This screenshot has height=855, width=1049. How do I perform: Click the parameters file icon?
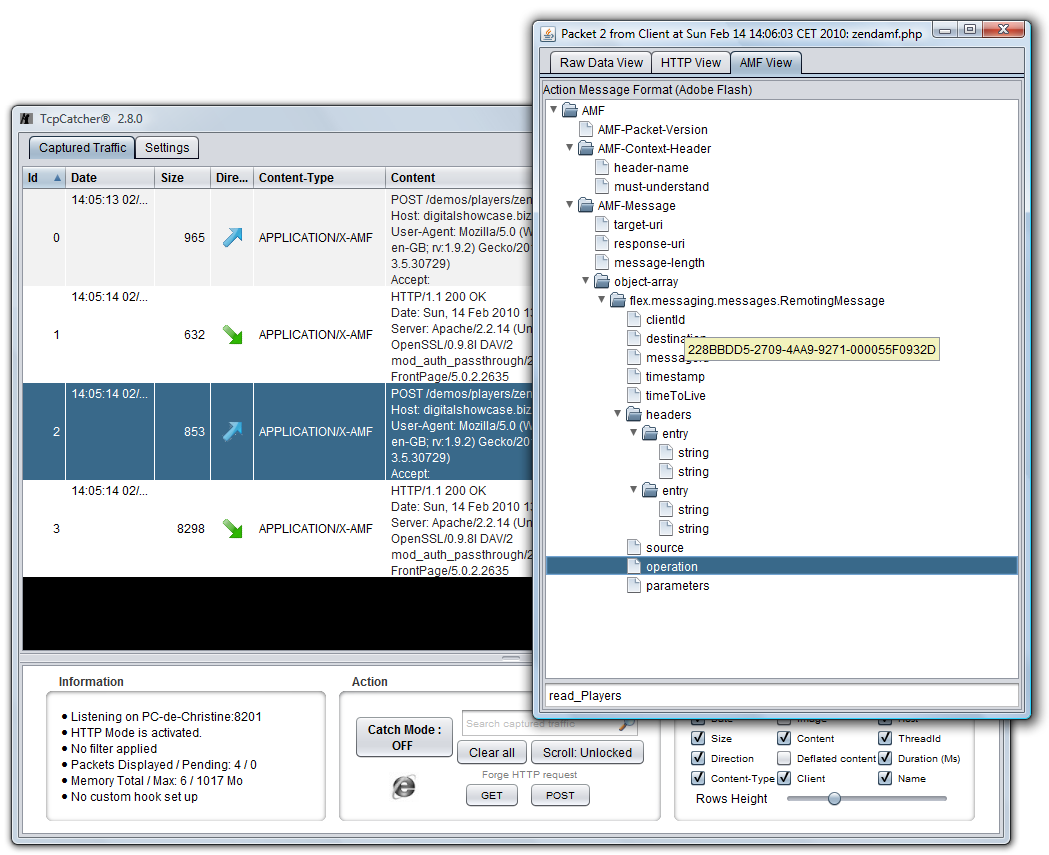coord(634,585)
